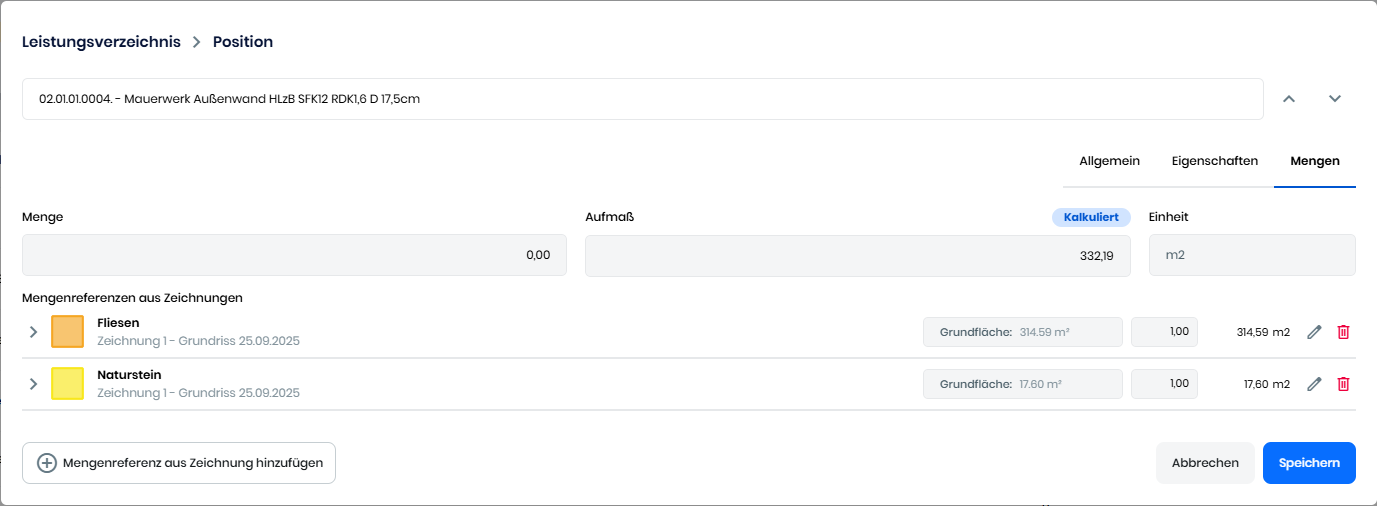This screenshot has width=1377, height=506.
Task: Switch to the Eigenschaften tab
Action: pyautogui.click(x=1214, y=161)
